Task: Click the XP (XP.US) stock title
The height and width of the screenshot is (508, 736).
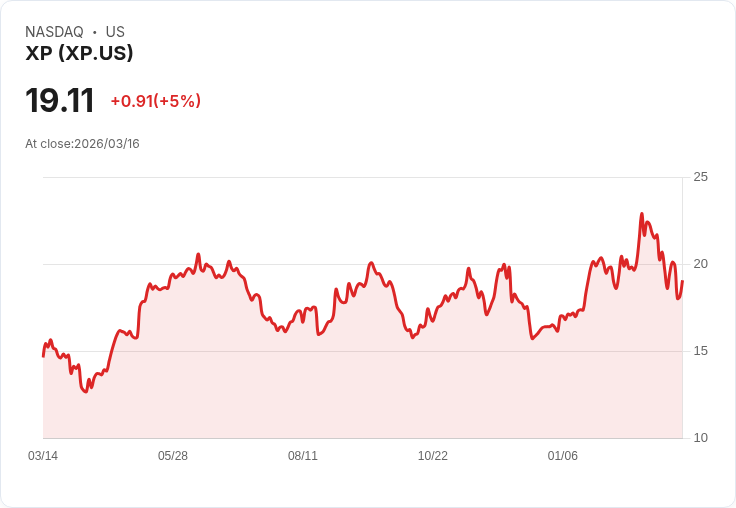Action: point(79,53)
